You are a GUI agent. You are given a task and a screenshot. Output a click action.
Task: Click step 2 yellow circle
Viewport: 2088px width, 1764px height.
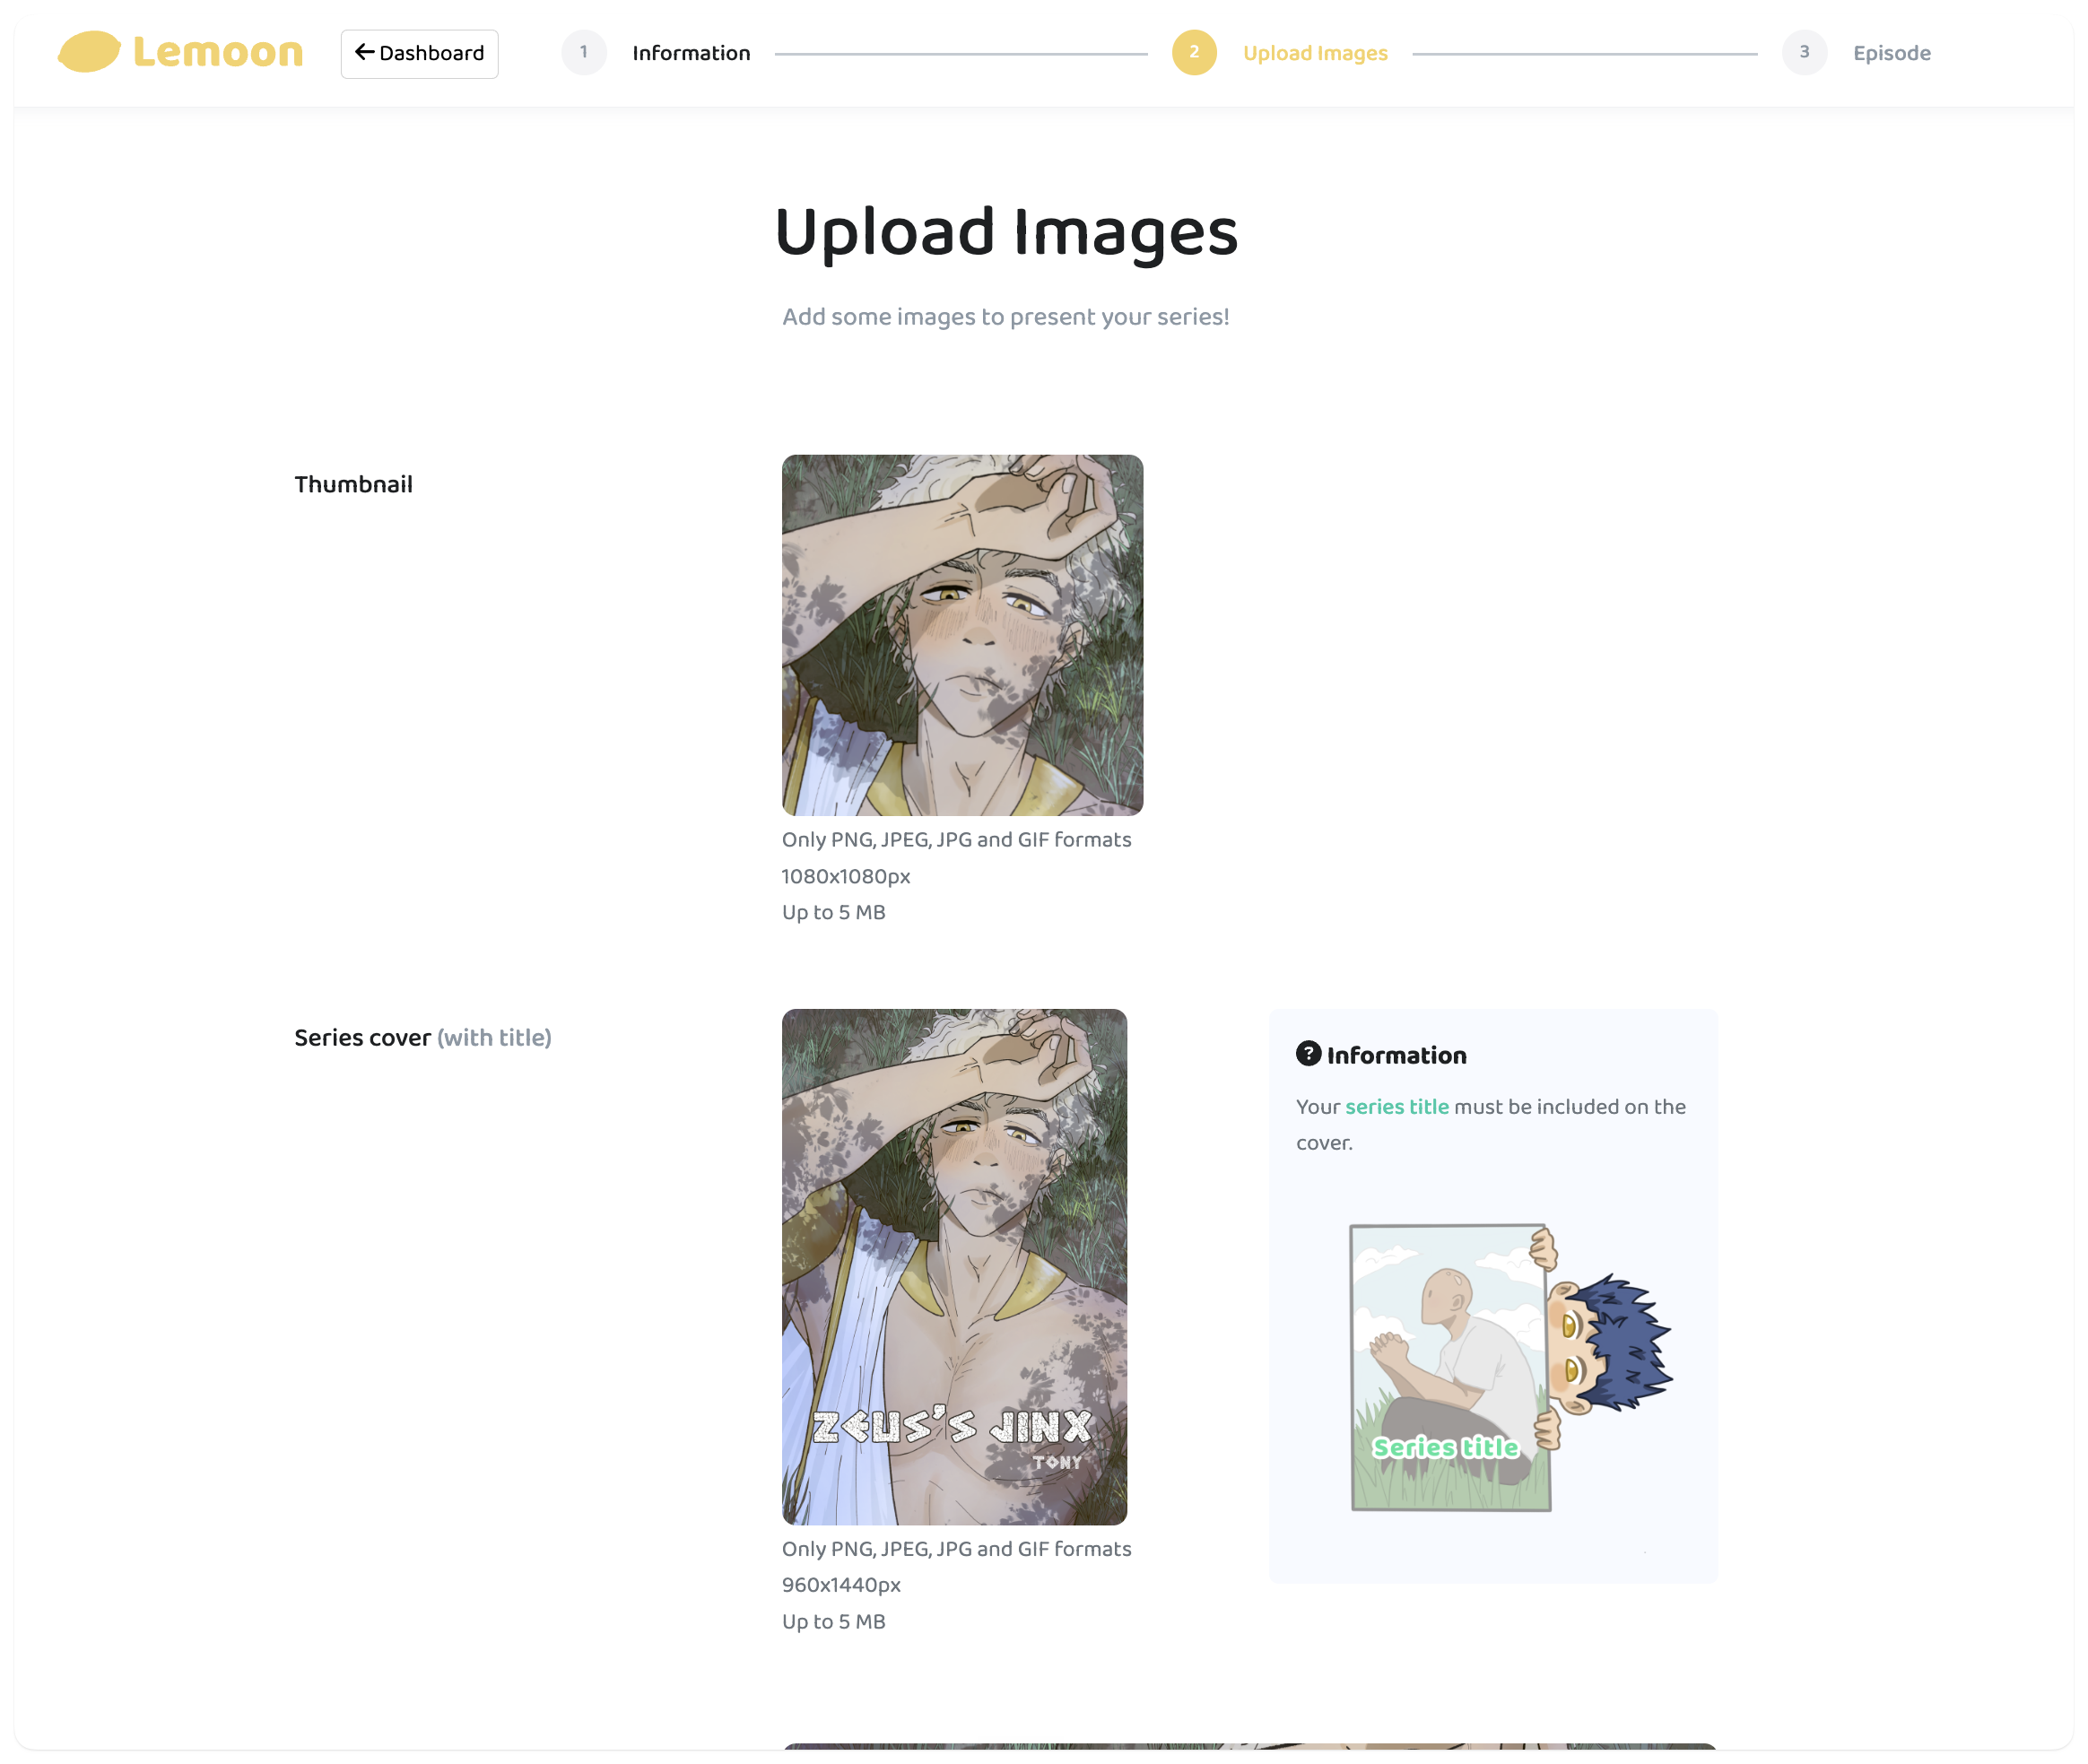coord(1194,52)
